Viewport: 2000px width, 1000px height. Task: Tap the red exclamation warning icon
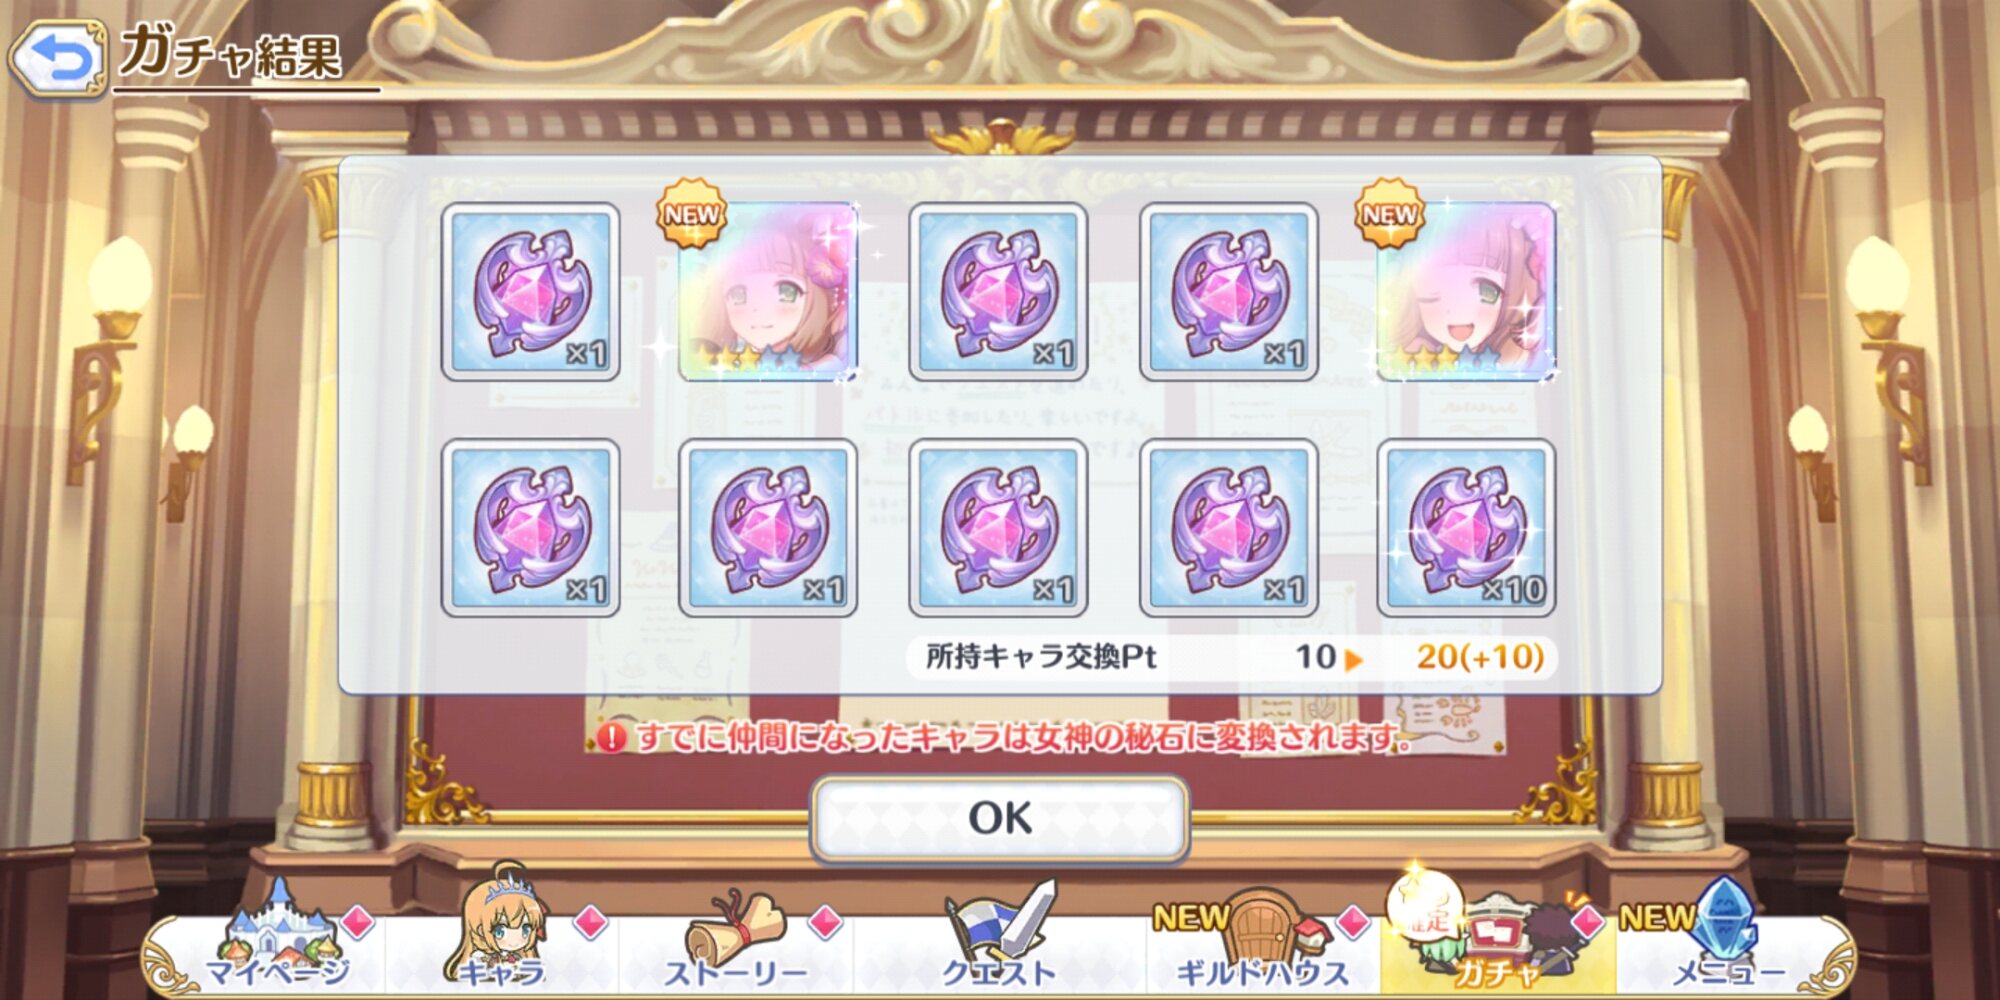(x=611, y=738)
